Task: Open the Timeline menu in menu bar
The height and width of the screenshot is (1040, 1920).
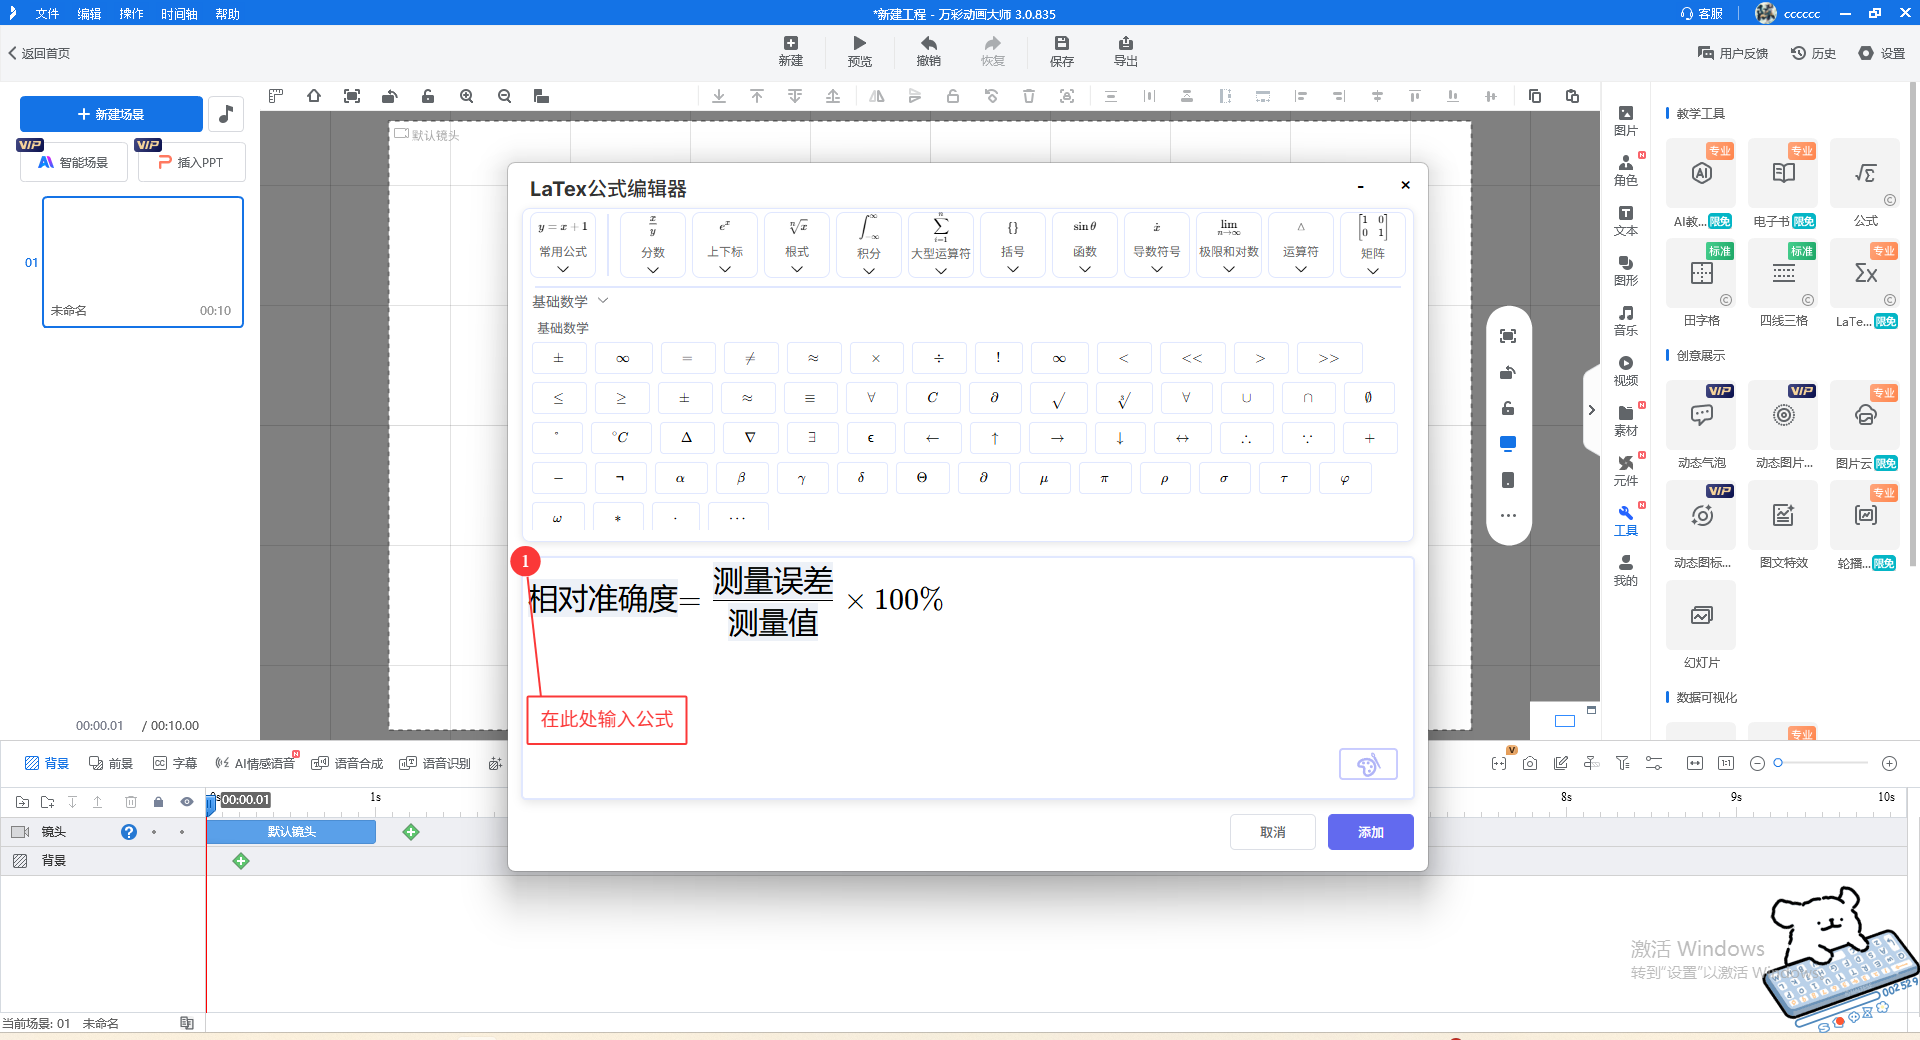Action: pos(179,14)
